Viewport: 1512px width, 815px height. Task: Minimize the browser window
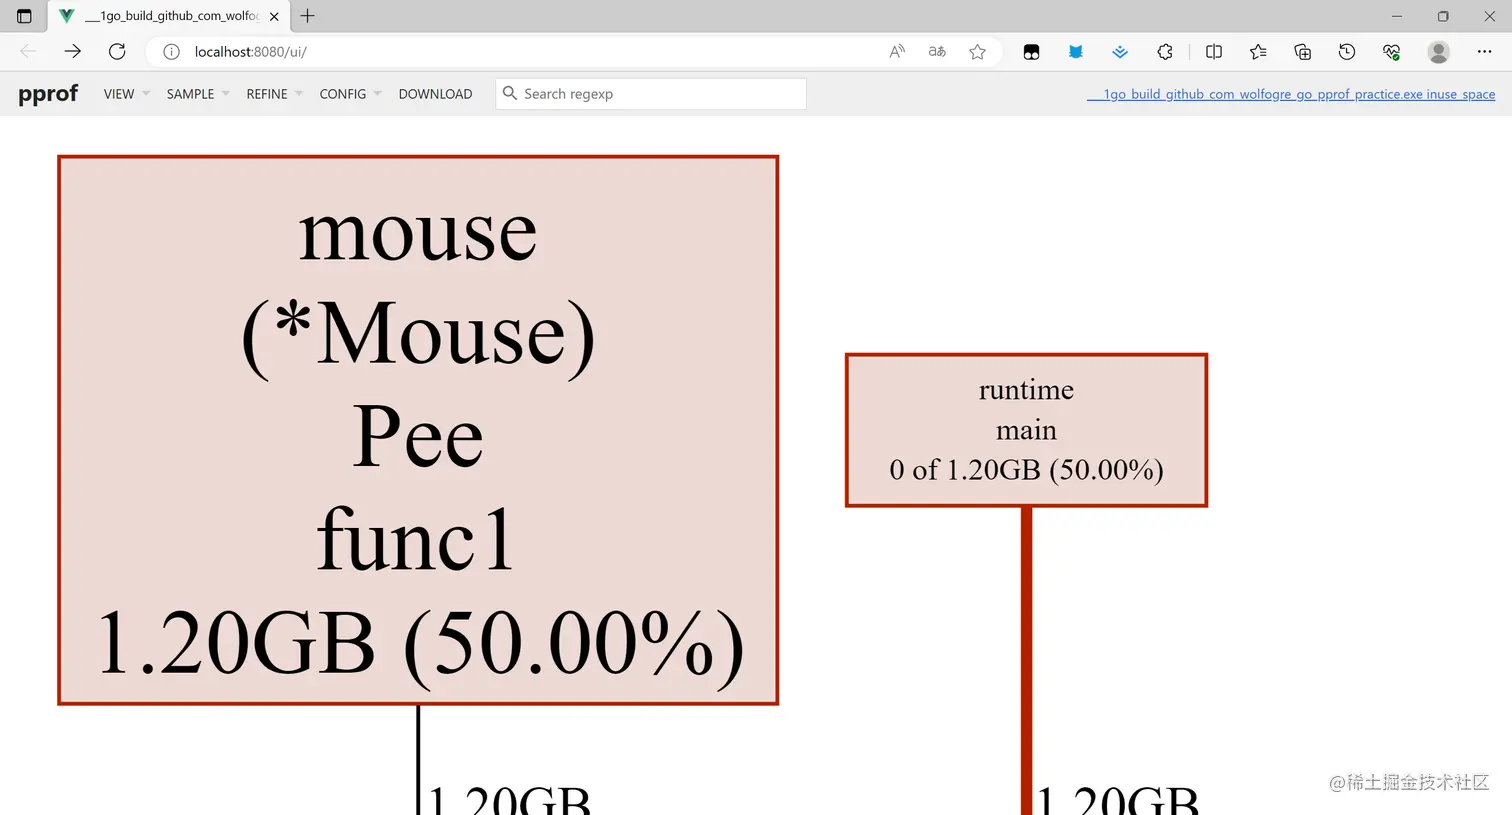tap(1397, 16)
